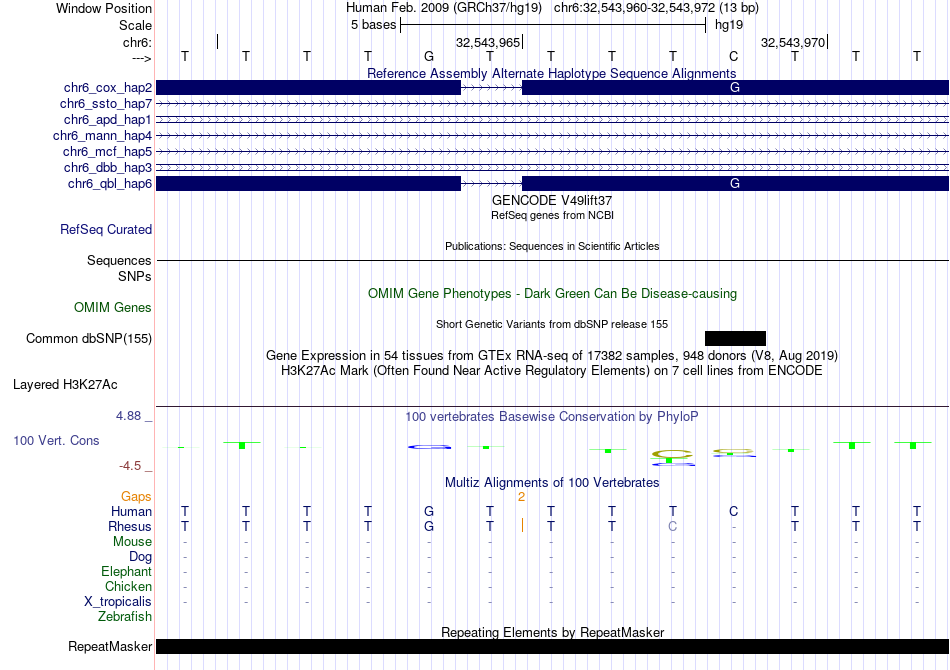
Task: Click the black RepeatMasker element bar
Action: [x=553, y=646]
